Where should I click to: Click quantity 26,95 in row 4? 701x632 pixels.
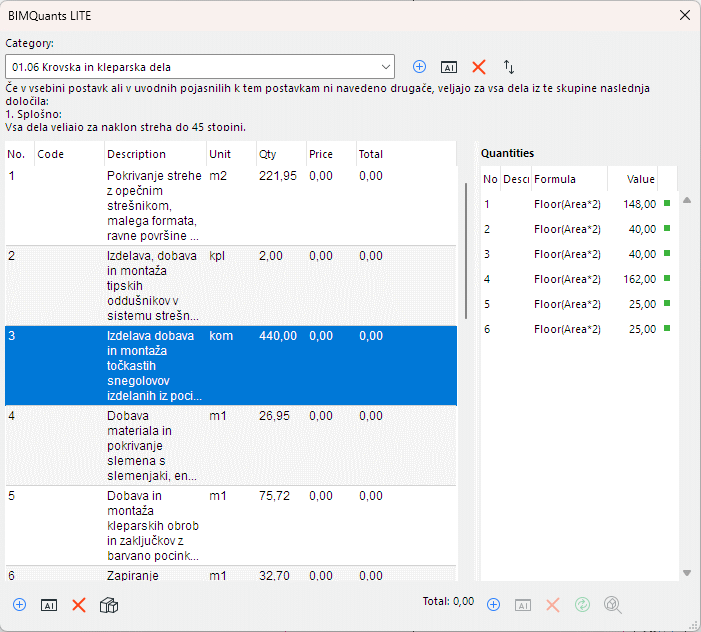(274, 416)
